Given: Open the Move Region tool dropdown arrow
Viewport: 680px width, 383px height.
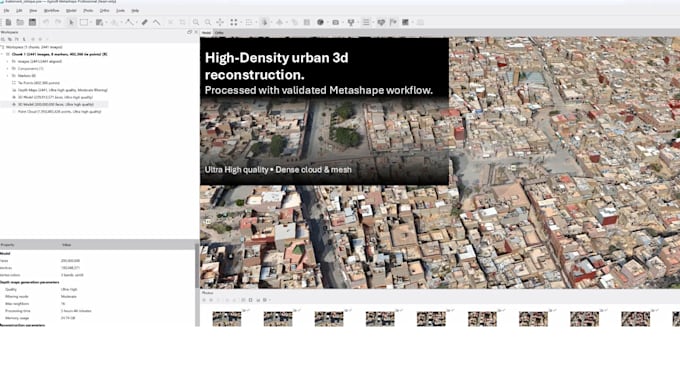Looking at the screenshot, I should (106, 22).
